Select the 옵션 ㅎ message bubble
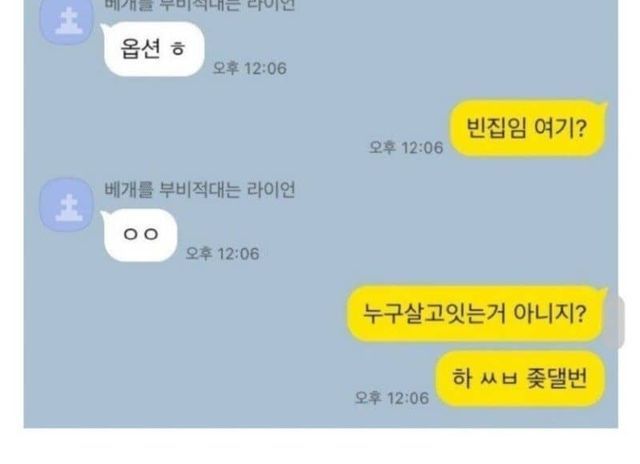640x464 pixels. 153,49
